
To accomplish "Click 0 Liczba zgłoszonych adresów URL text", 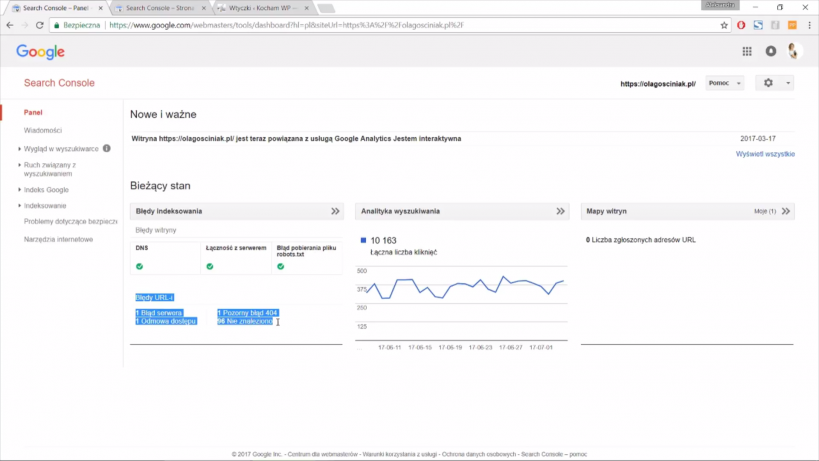I will 640,240.
